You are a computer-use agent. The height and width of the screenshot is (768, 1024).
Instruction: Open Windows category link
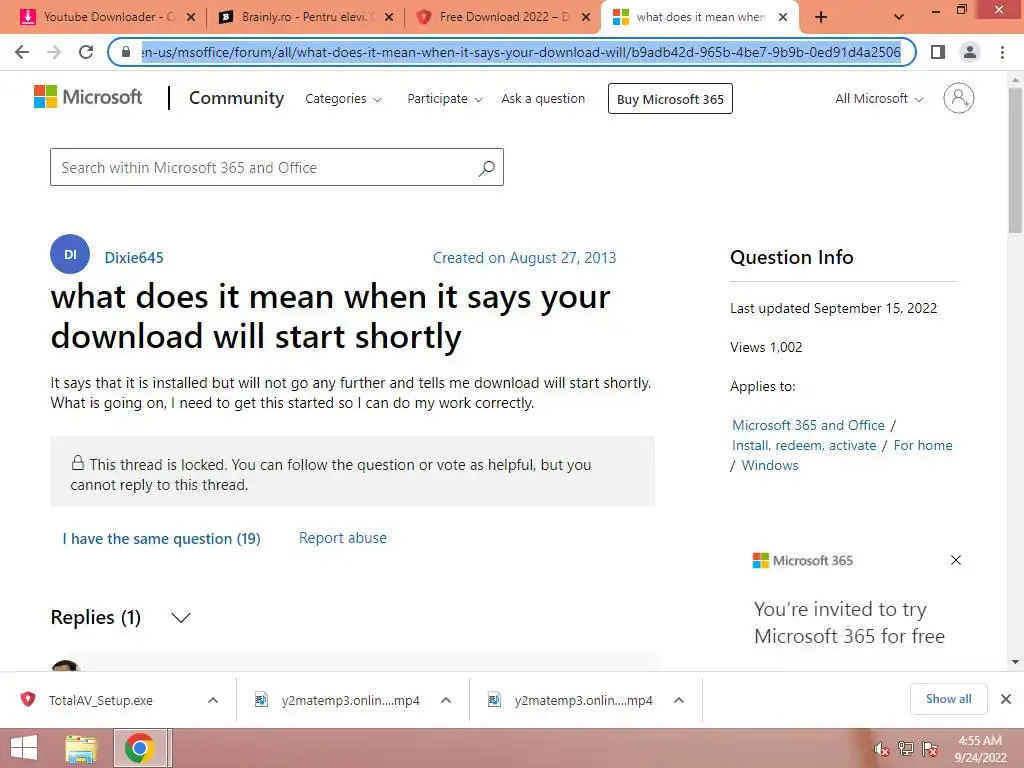pyautogui.click(x=770, y=465)
